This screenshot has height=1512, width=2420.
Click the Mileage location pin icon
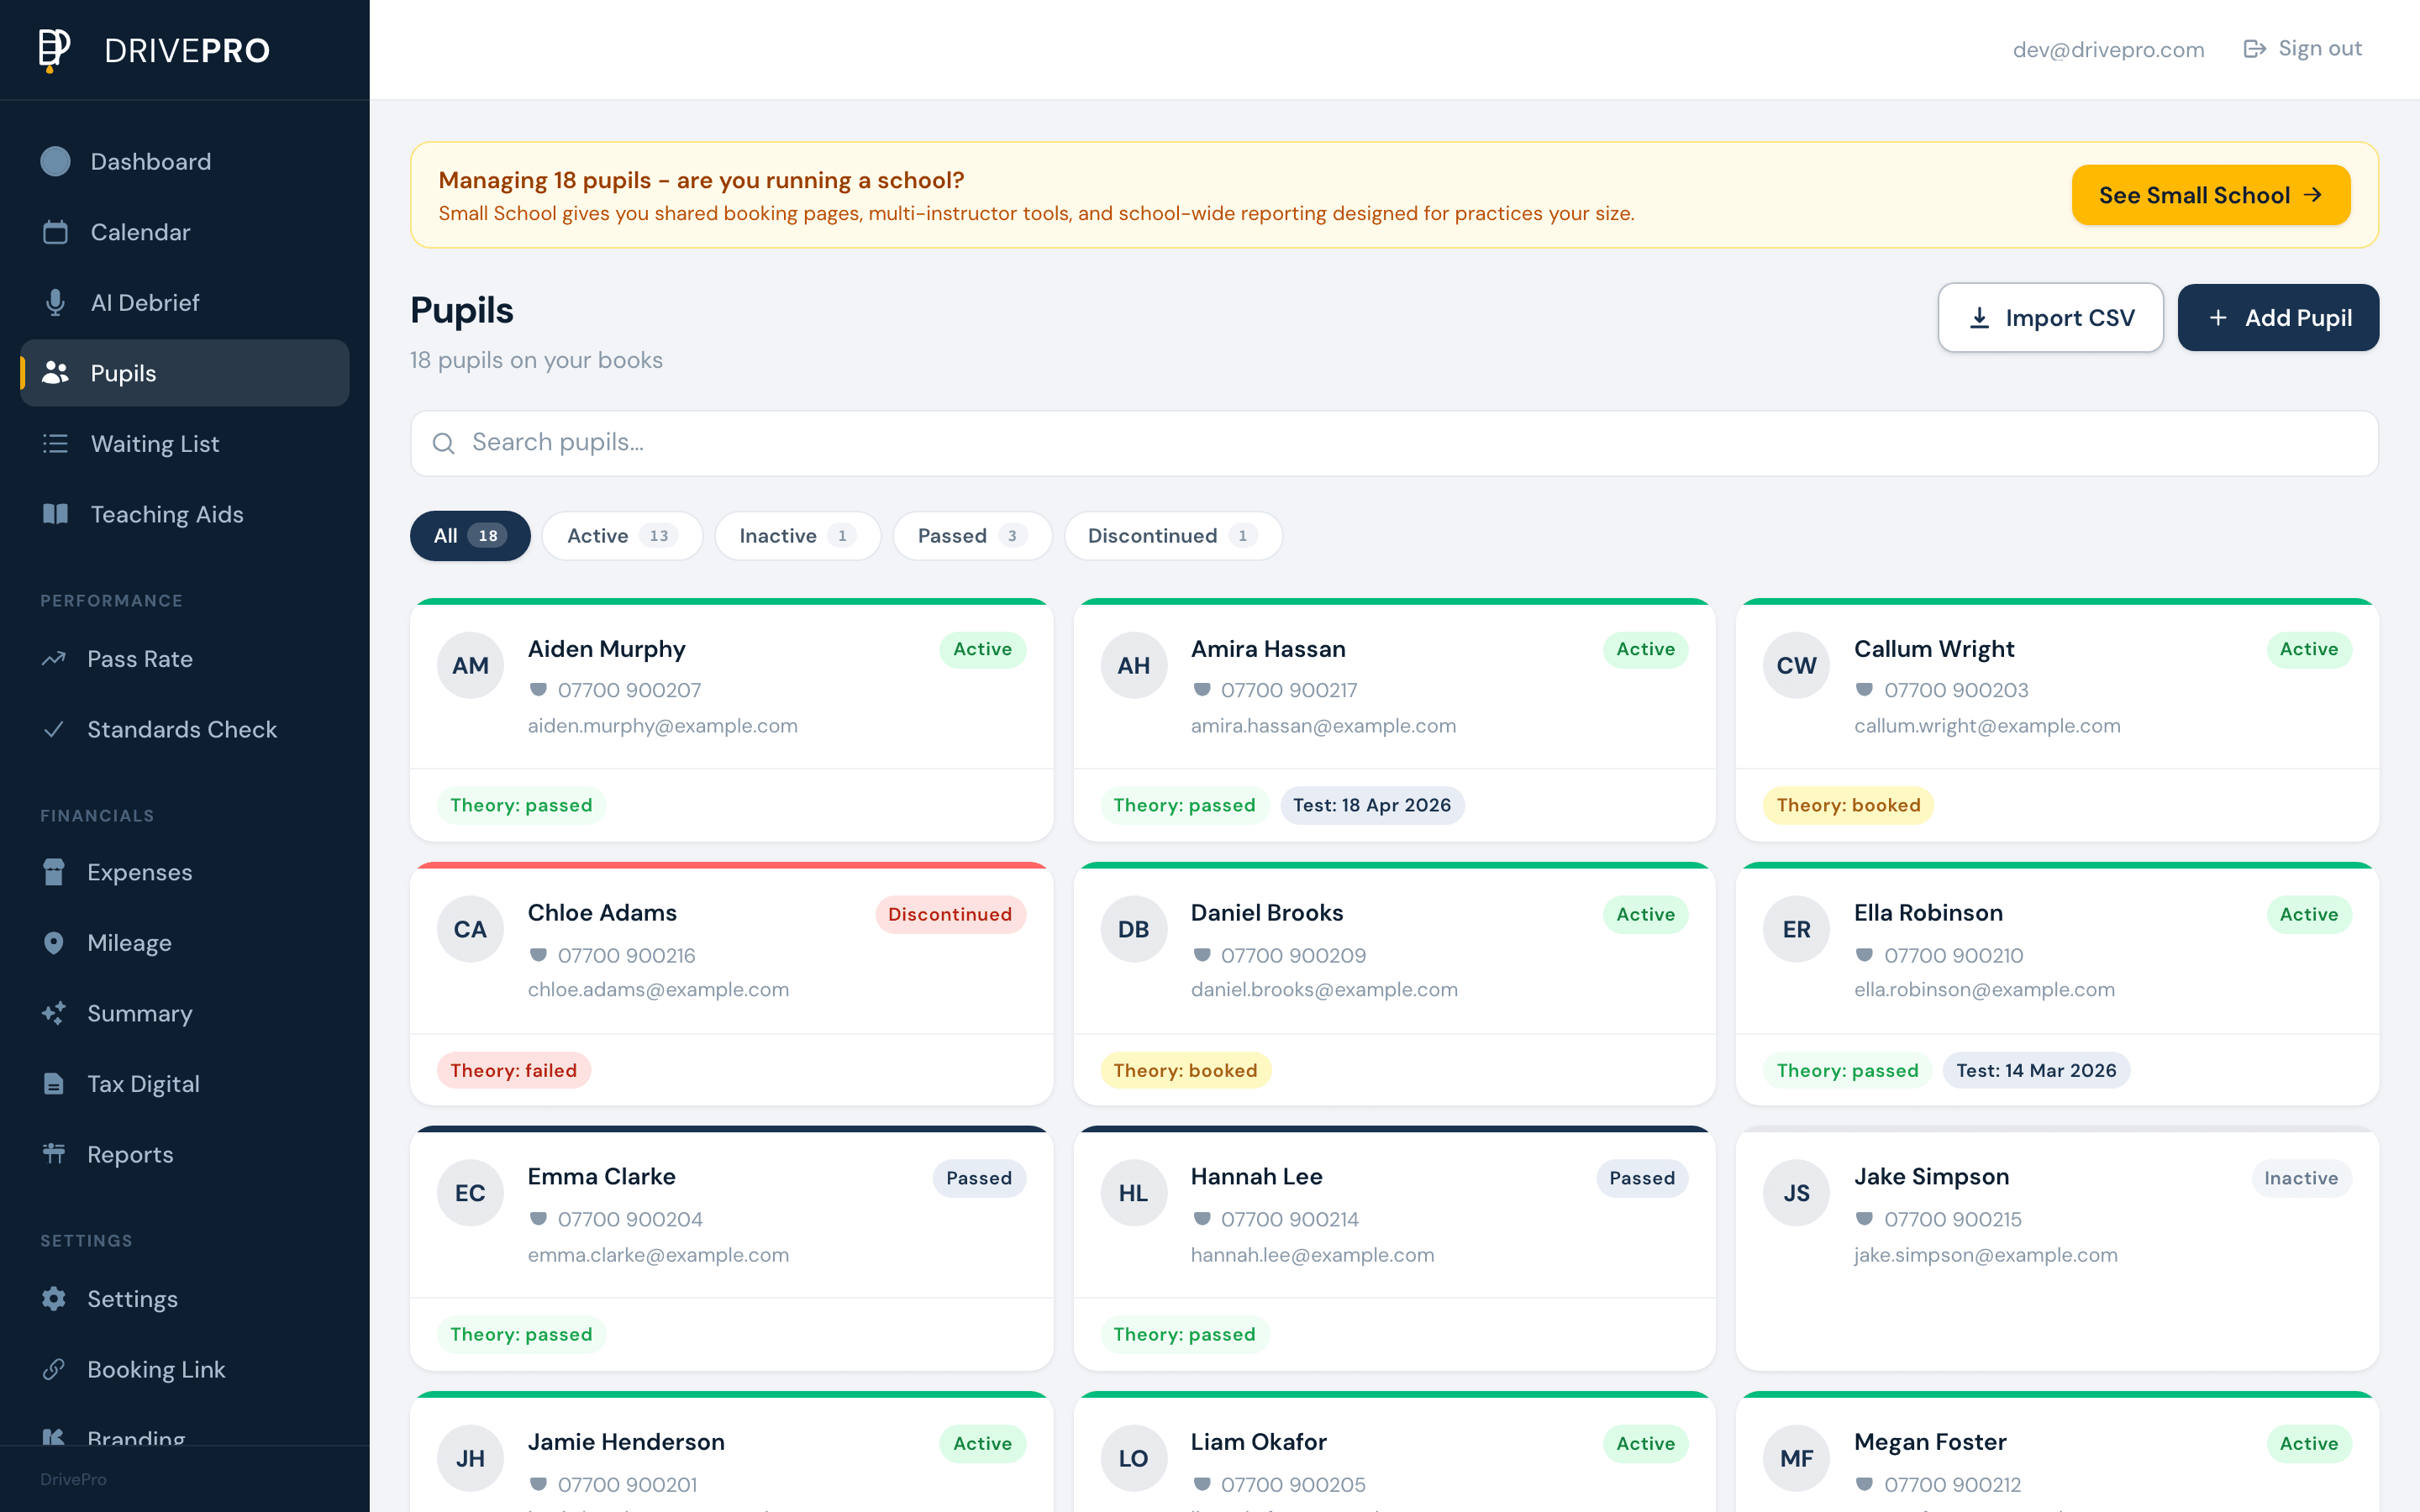coord(54,942)
